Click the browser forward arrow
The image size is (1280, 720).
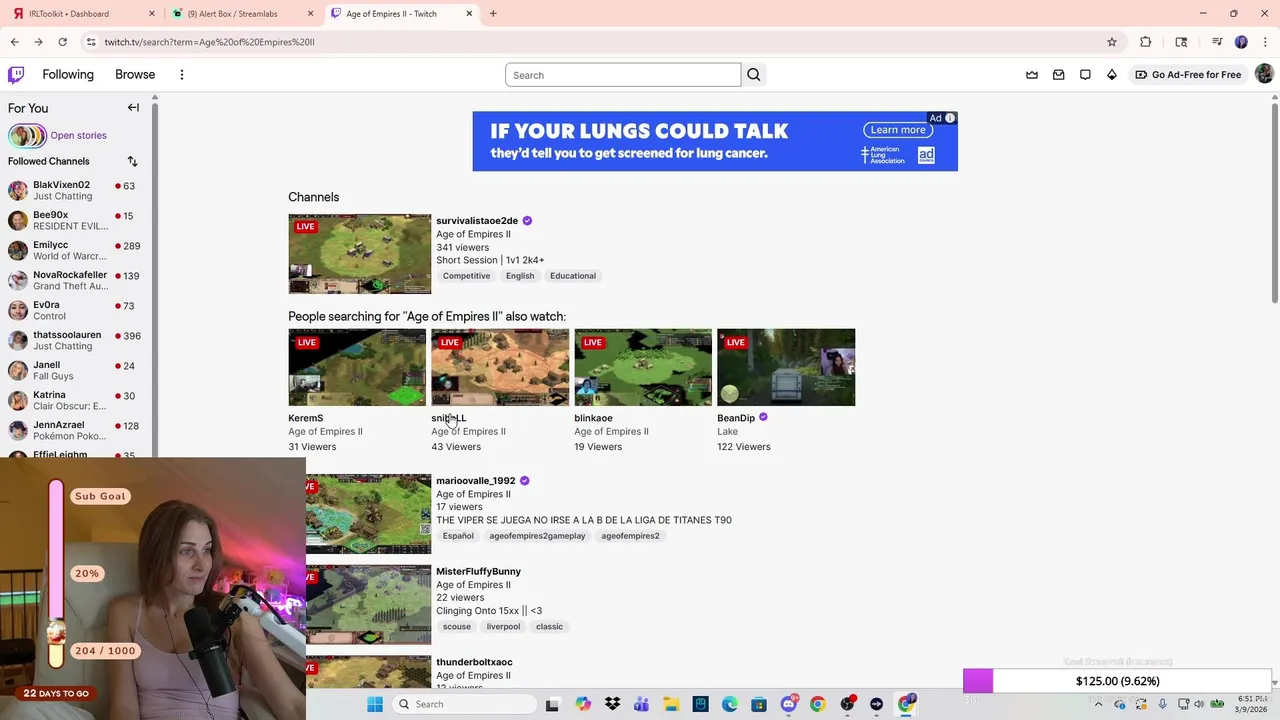38,42
